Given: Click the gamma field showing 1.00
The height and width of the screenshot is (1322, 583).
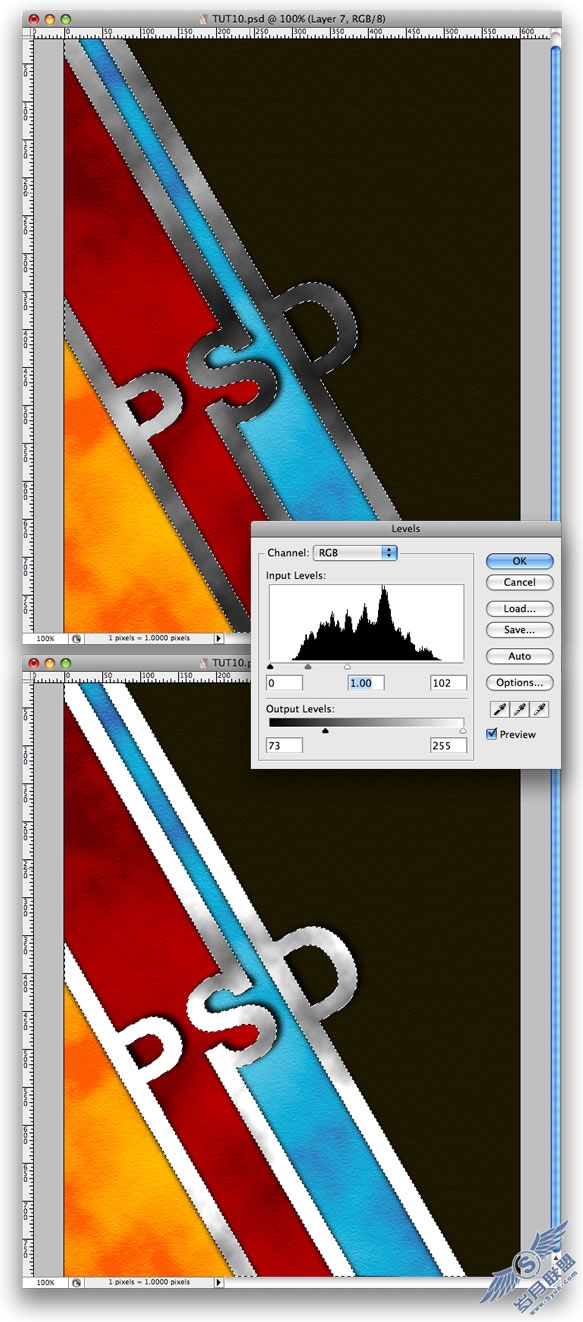Looking at the screenshot, I should click(x=365, y=683).
